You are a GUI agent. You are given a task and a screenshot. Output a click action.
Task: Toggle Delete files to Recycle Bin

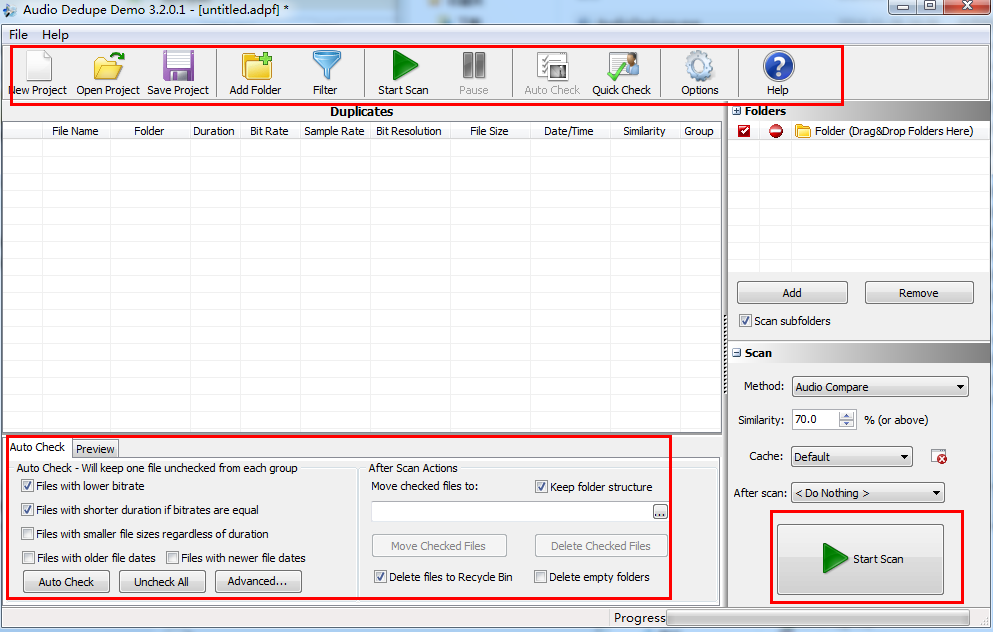(x=381, y=577)
